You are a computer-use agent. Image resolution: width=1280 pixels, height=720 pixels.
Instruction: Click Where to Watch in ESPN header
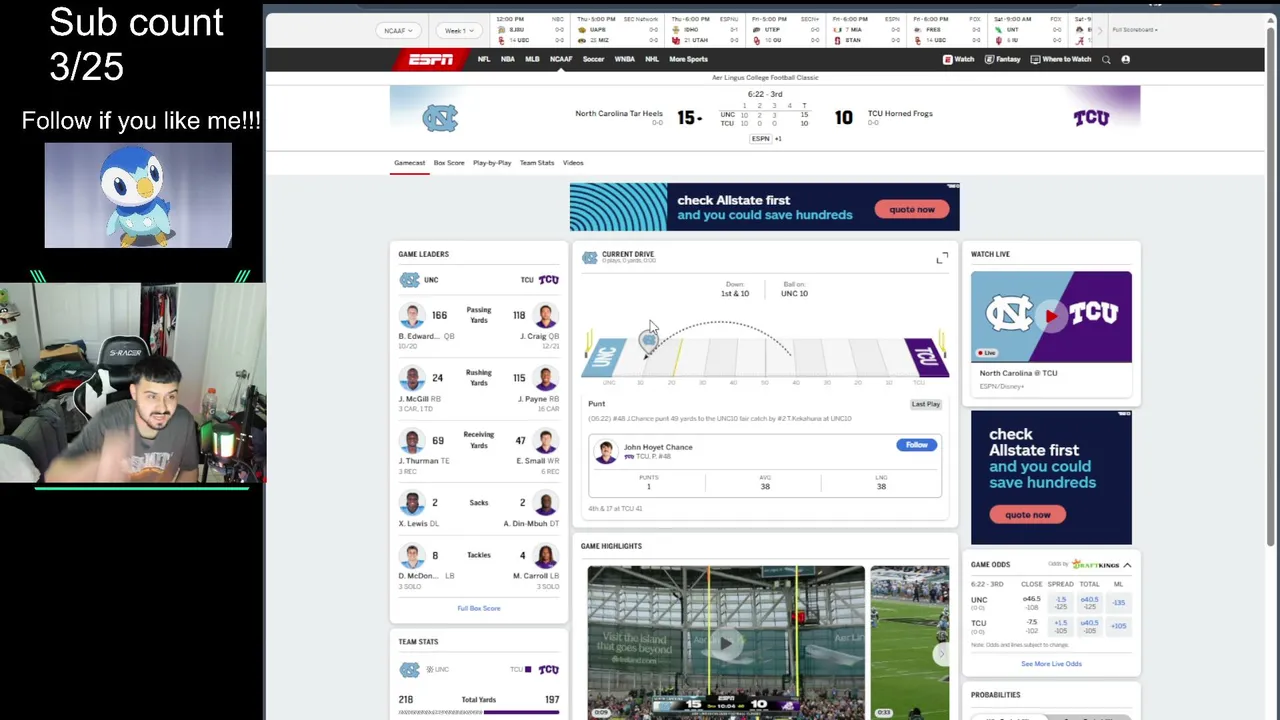click(1061, 60)
